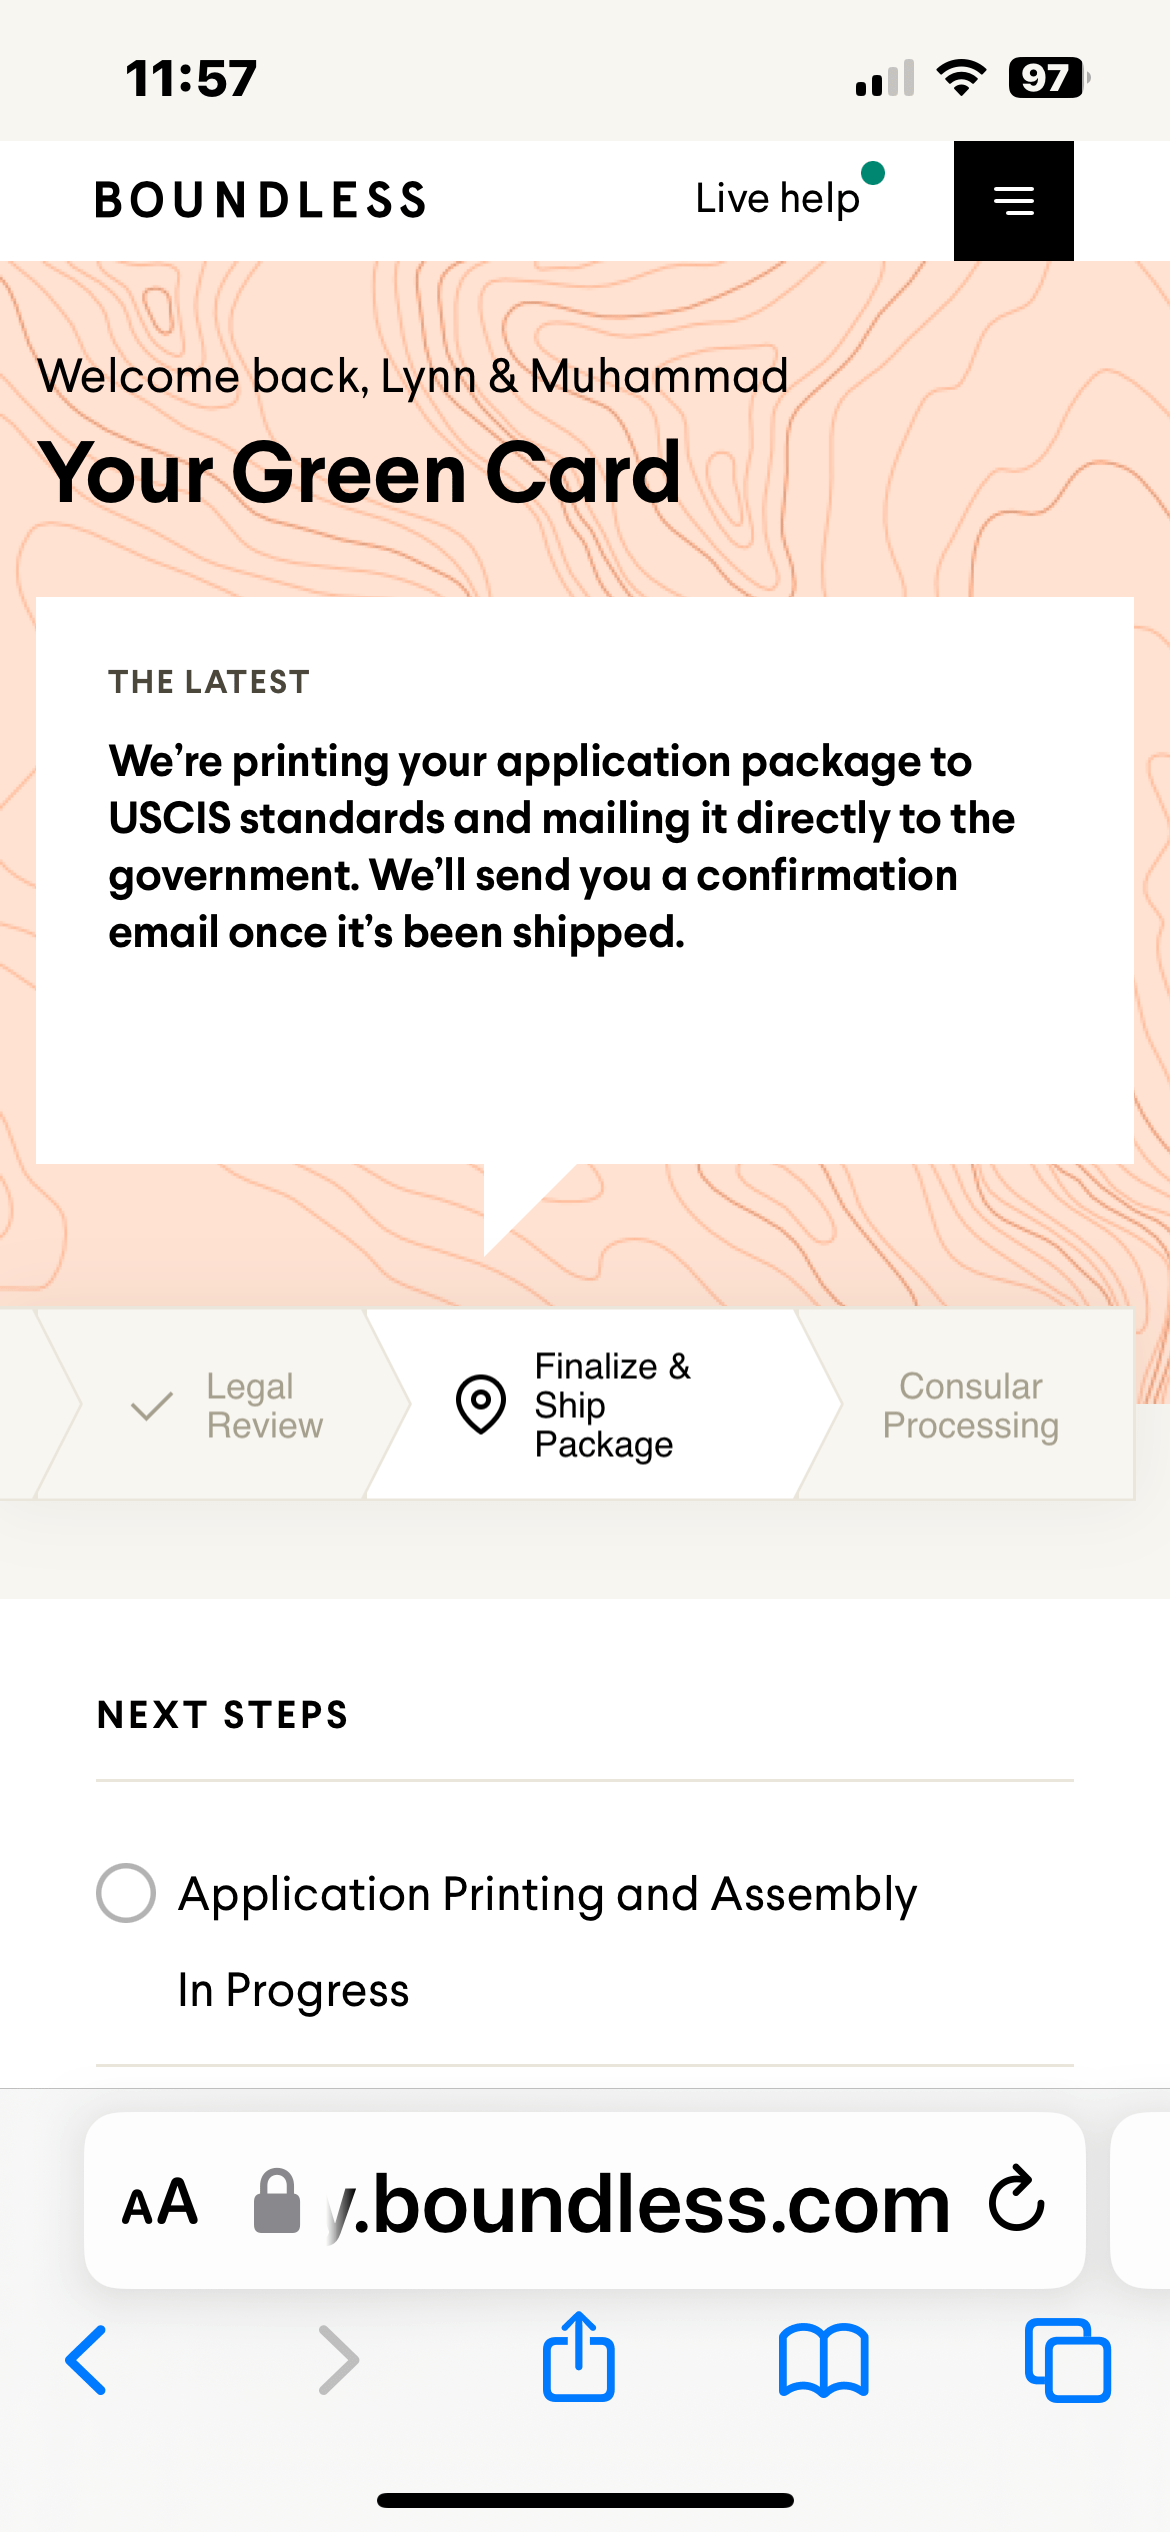
Task: Tap the Legal Review checkmark icon
Action: click(x=152, y=1406)
